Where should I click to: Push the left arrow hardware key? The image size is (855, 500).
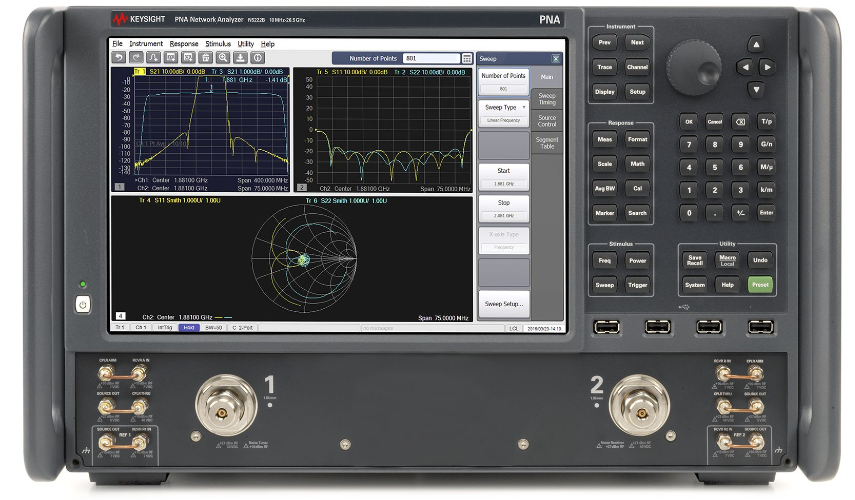coord(744,67)
